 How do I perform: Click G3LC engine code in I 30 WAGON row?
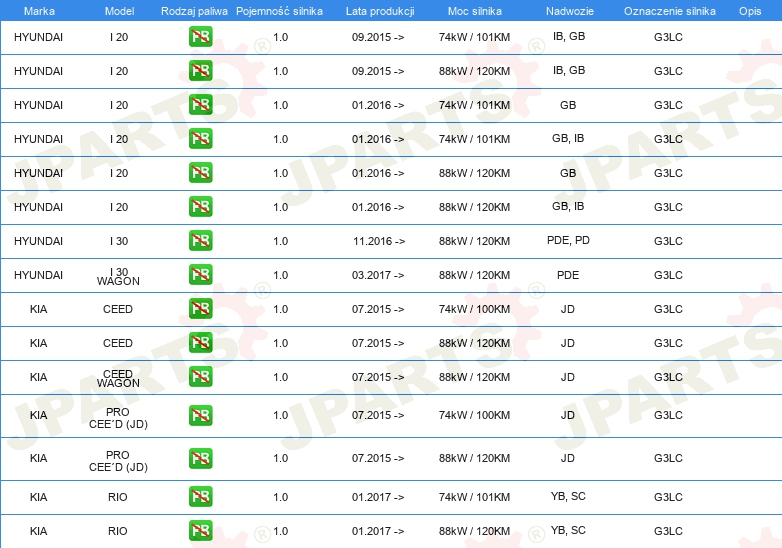(x=668, y=275)
